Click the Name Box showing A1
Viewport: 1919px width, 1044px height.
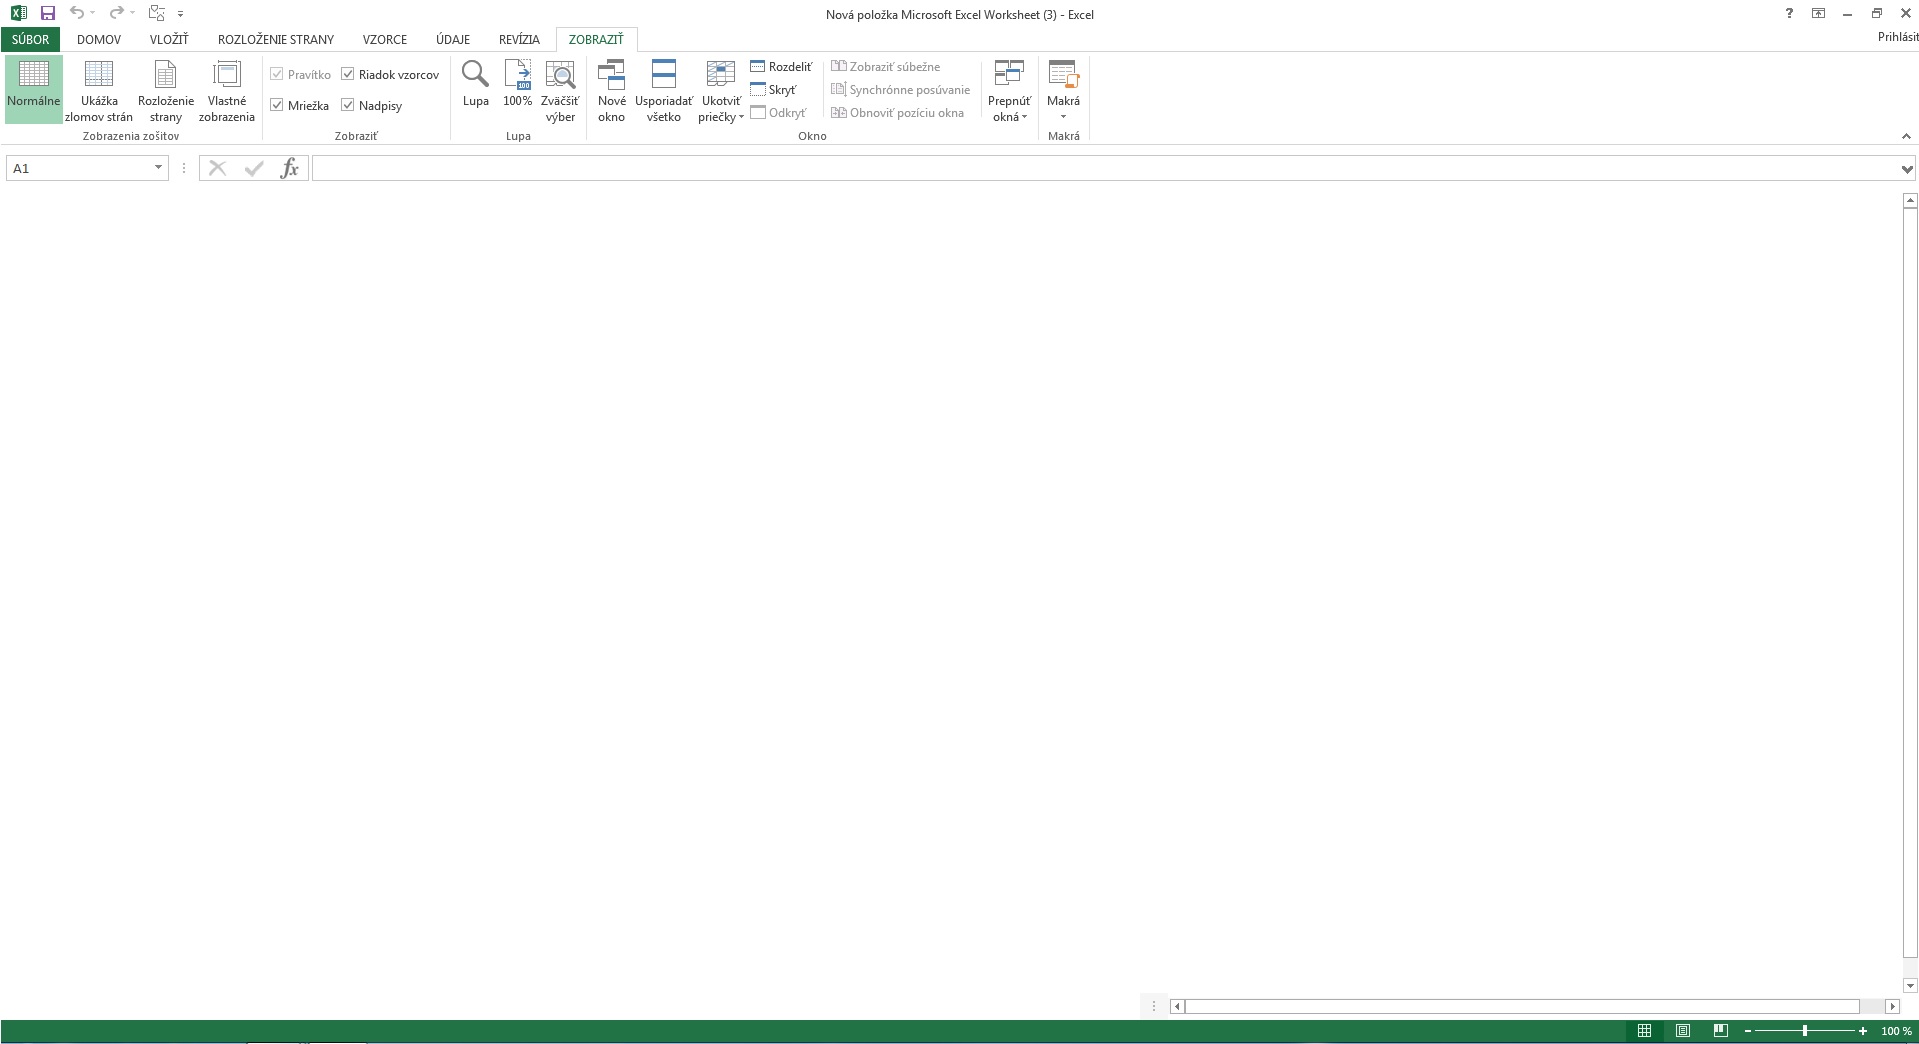(x=78, y=168)
